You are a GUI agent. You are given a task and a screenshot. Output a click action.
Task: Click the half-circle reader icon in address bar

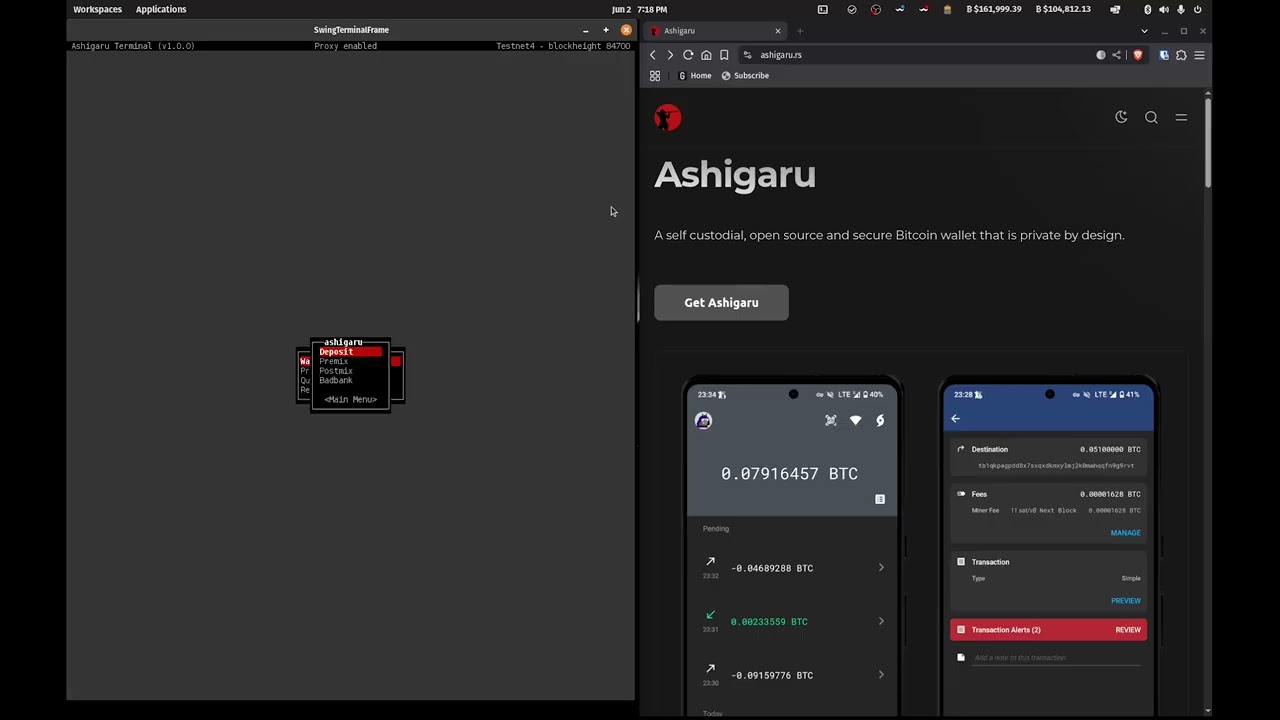[x=1101, y=55]
